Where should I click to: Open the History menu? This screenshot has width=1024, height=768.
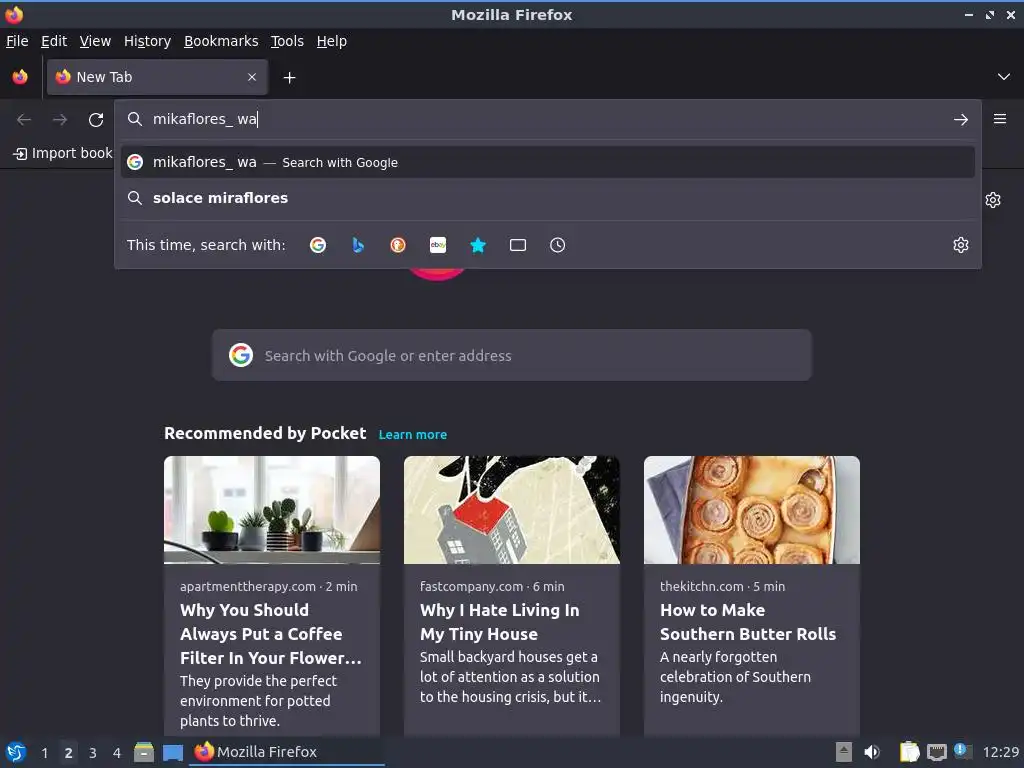pos(148,41)
